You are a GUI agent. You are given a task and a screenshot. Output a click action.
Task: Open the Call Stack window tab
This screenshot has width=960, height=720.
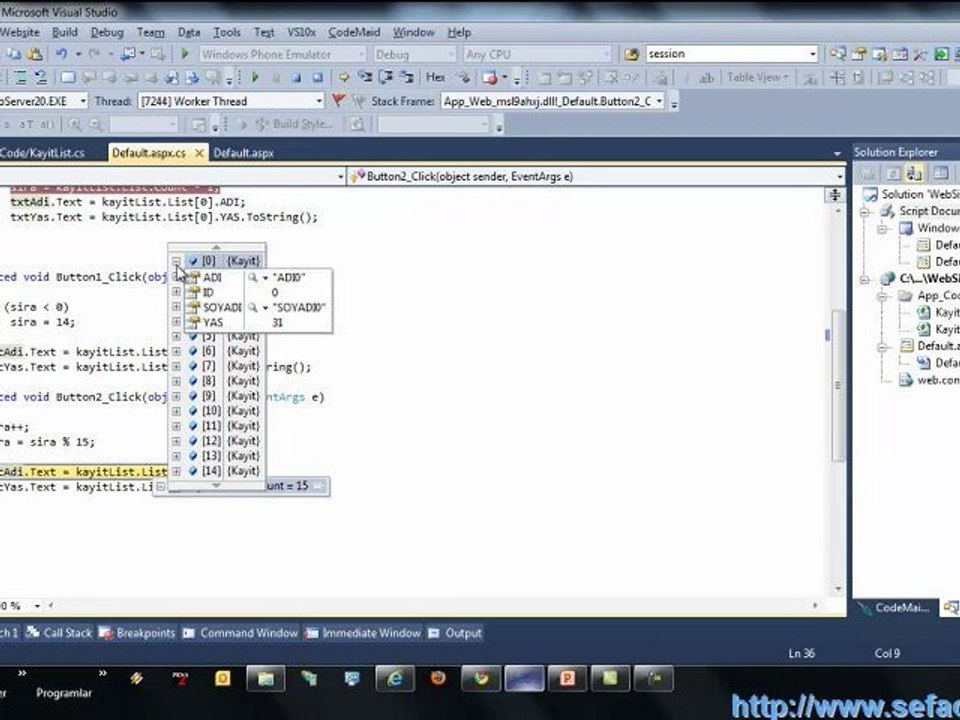pyautogui.click(x=59, y=633)
